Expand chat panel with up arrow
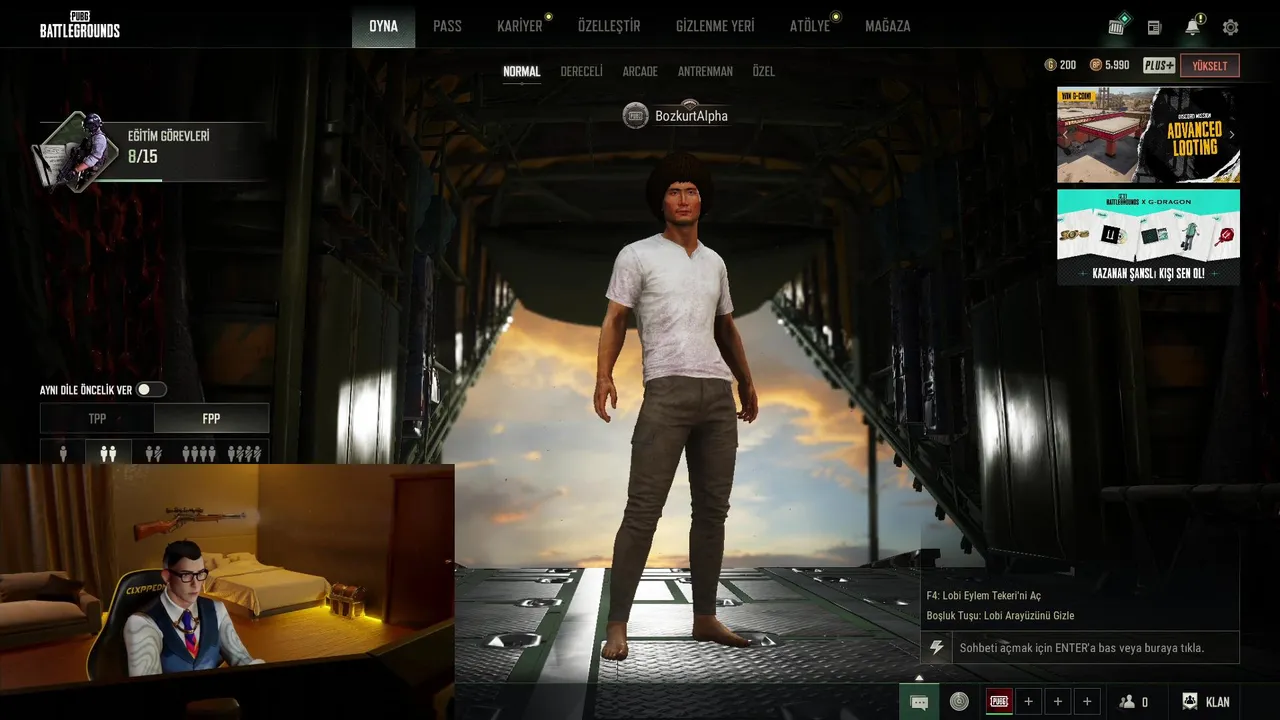The height and width of the screenshot is (720, 1280). point(919,677)
